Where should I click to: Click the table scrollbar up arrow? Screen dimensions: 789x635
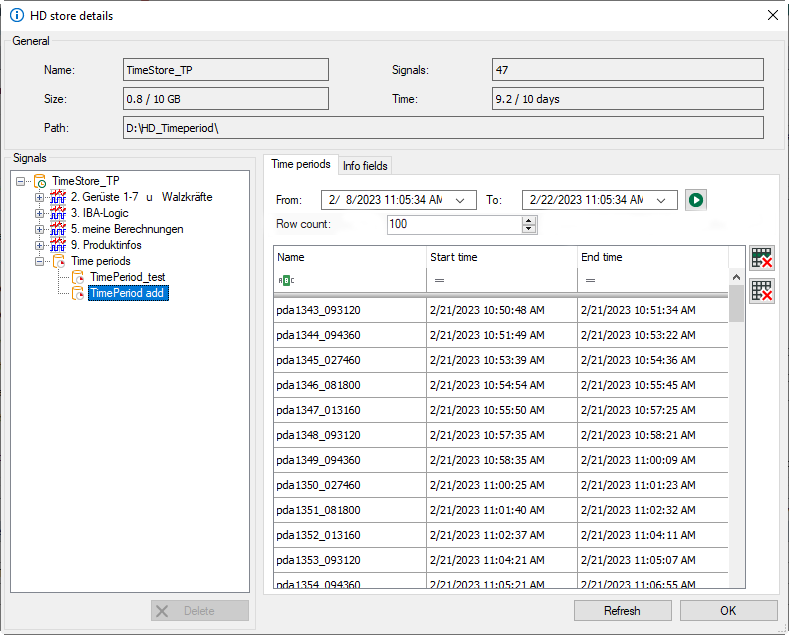(737, 277)
